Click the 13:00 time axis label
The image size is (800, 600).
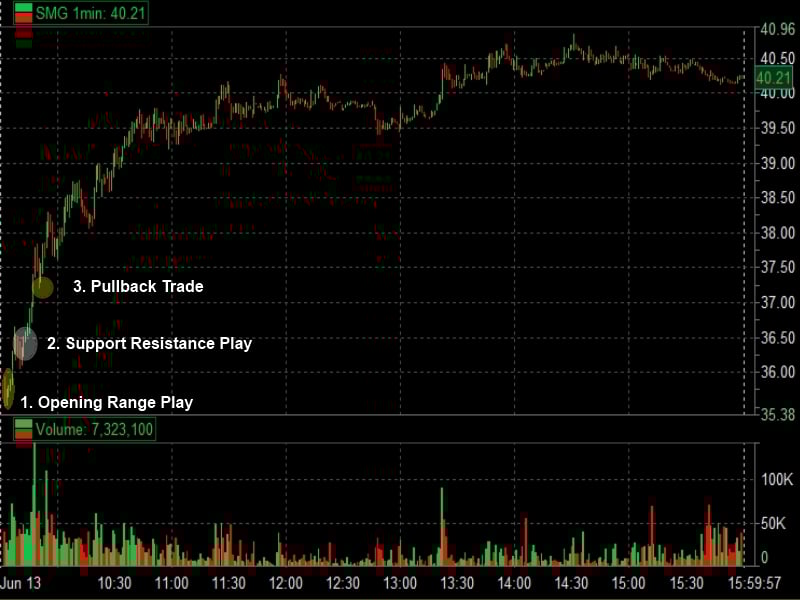point(400,583)
